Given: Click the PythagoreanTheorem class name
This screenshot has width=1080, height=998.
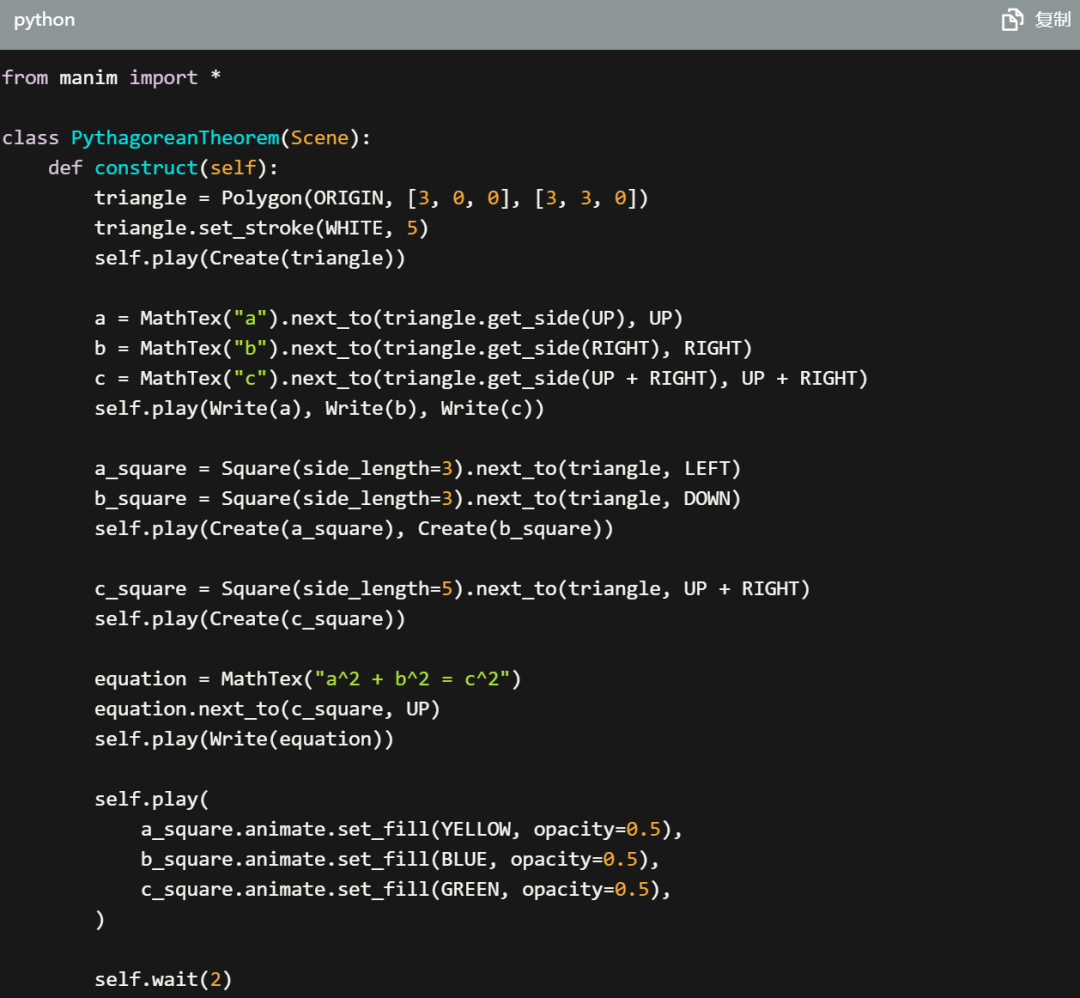Looking at the screenshot, I should pyautogui.click(x=176, y=138).
